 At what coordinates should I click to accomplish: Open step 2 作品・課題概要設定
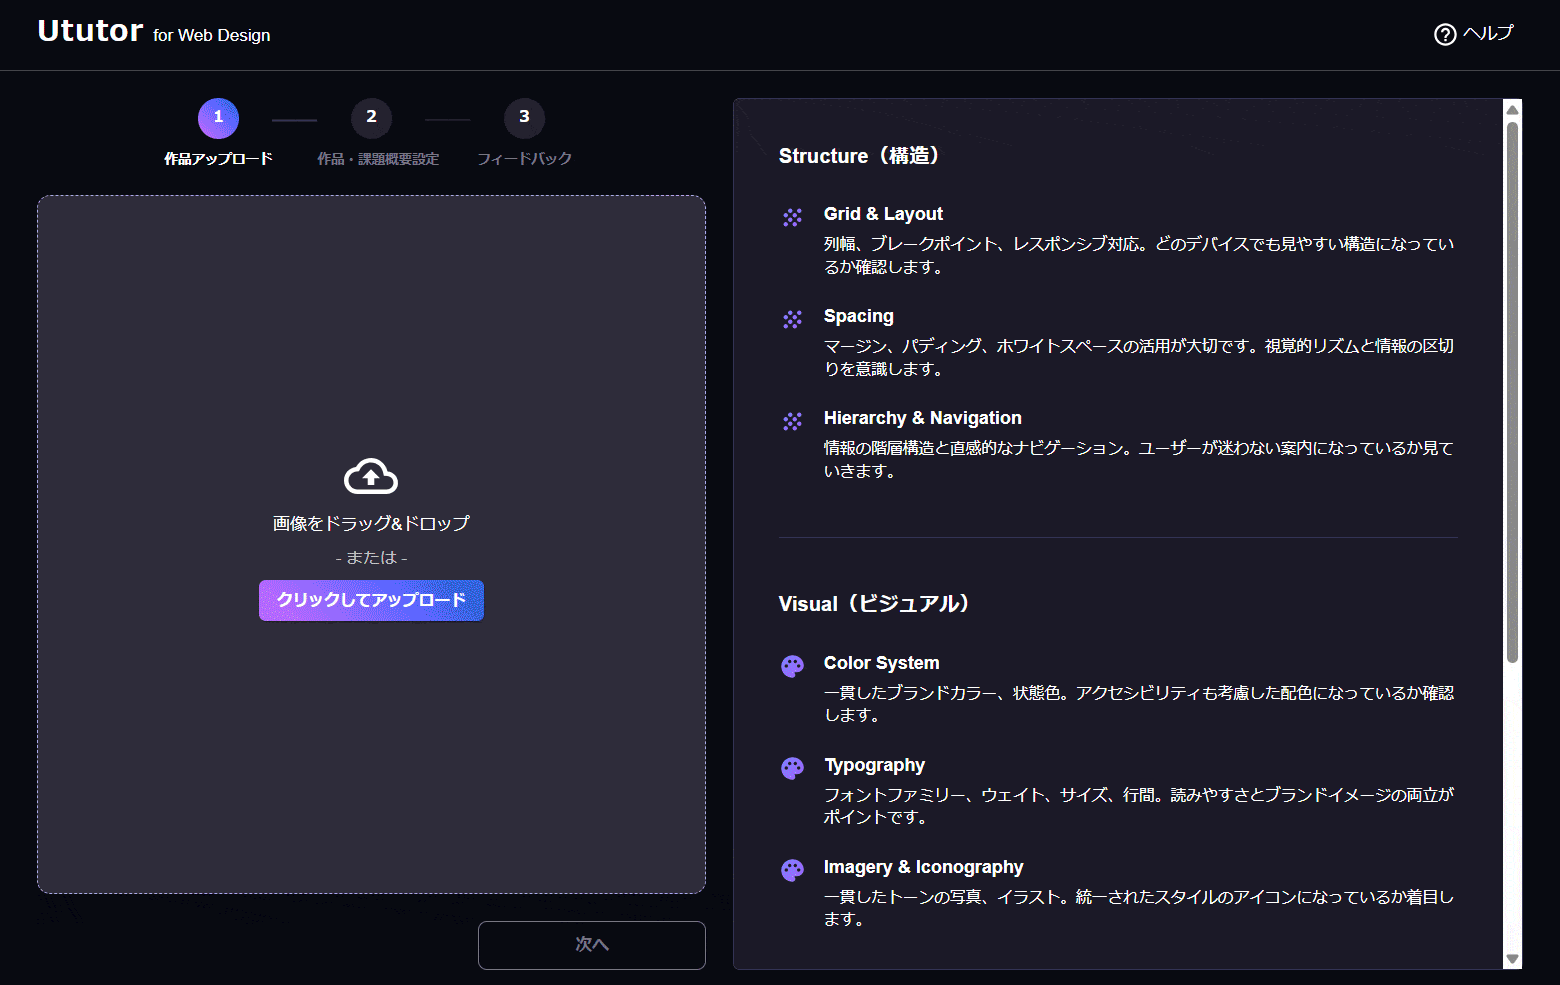pyautogui.click(x=371, y=117)
